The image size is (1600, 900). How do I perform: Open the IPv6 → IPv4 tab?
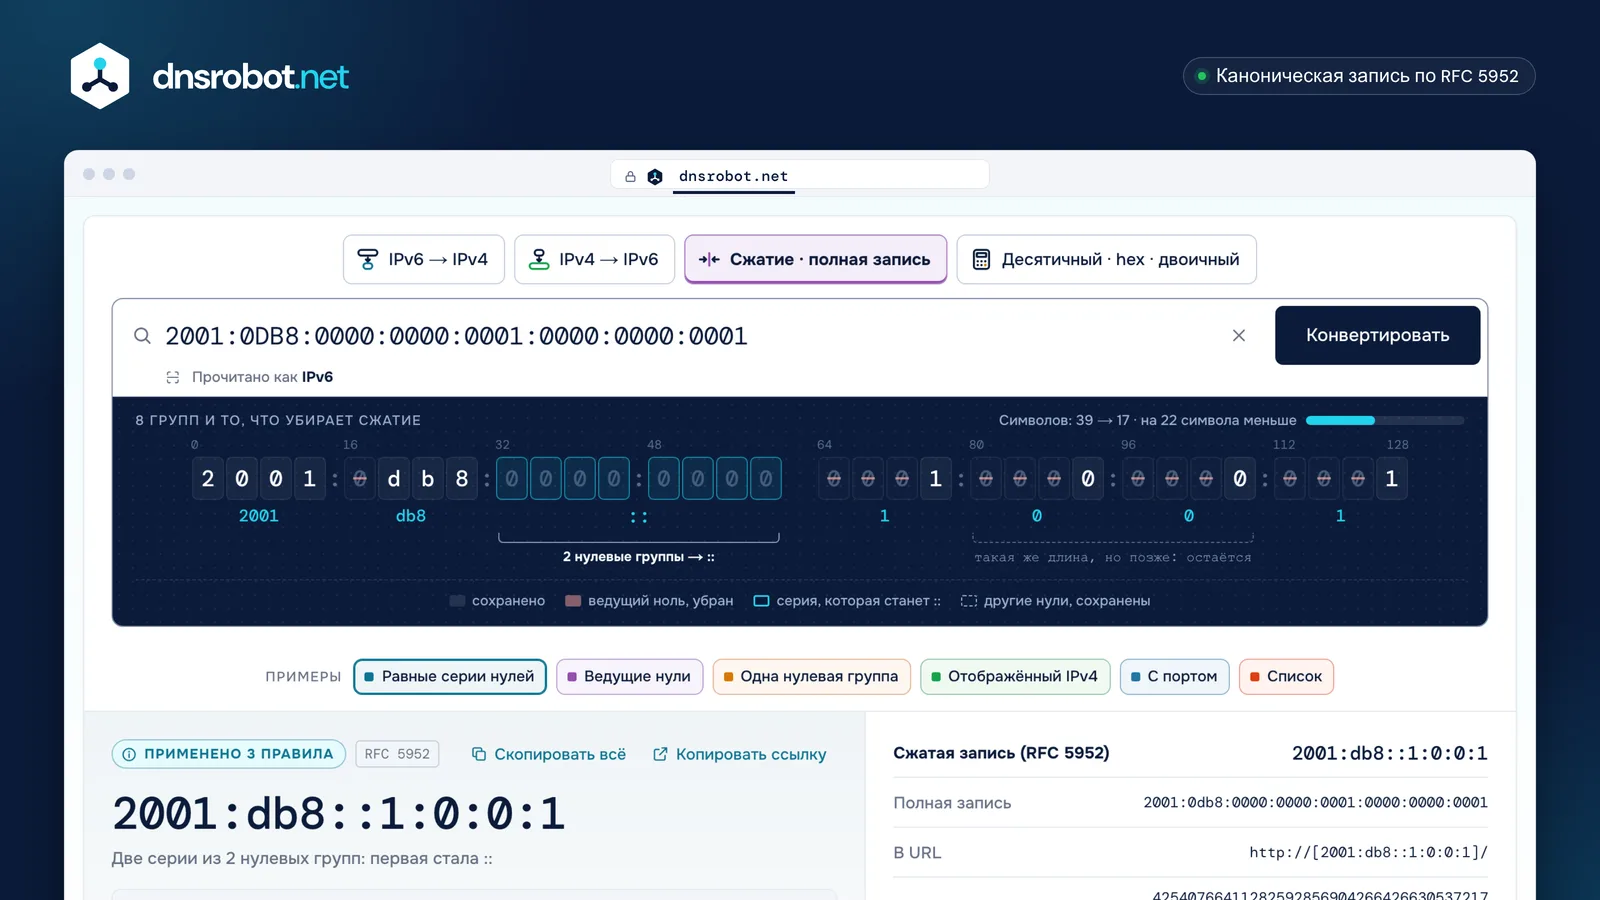point(423,260)
